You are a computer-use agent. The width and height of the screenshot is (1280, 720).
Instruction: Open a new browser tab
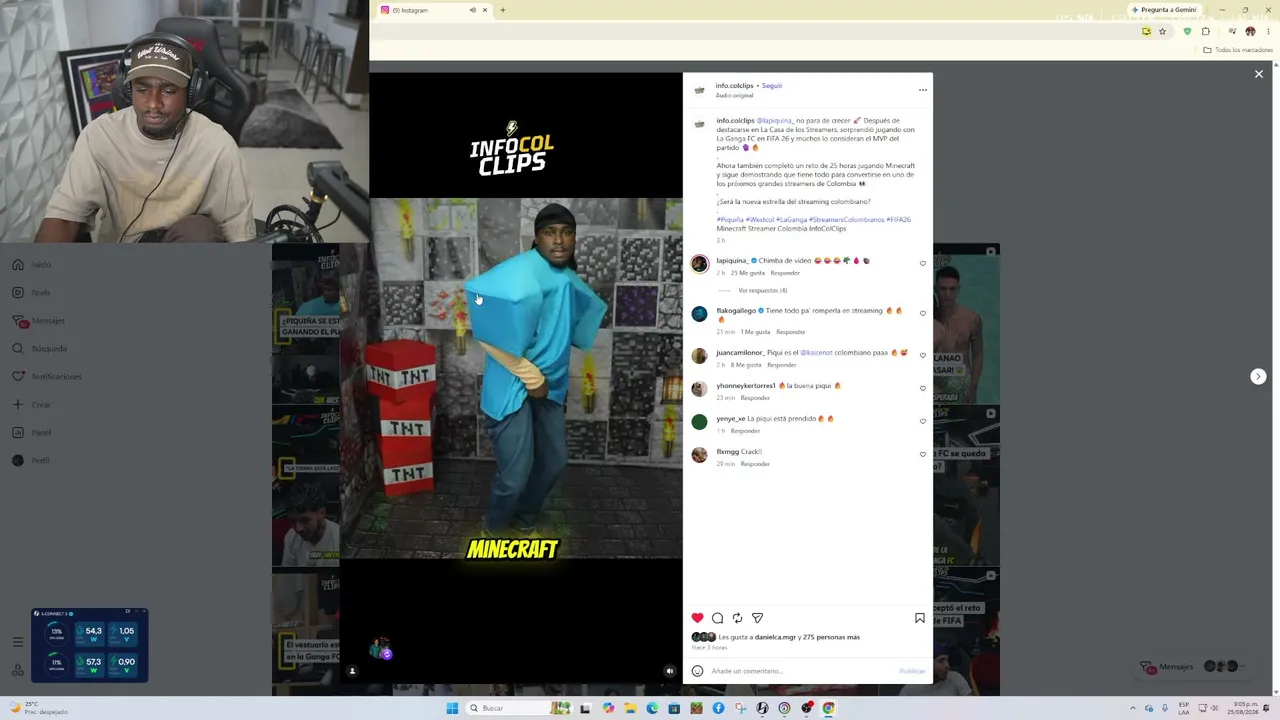coord(503,10)
